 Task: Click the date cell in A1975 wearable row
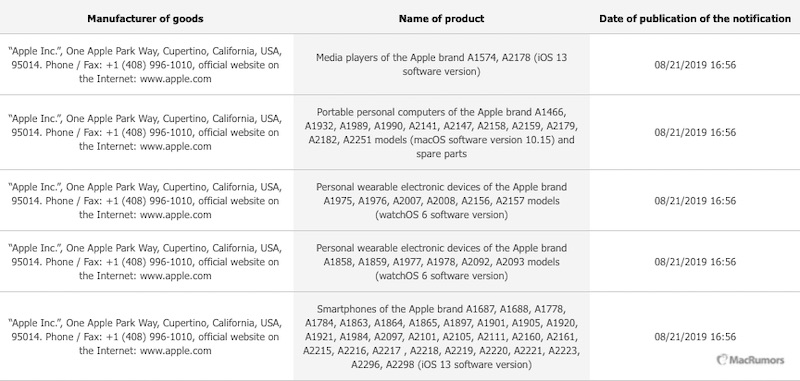pos(695,200)
